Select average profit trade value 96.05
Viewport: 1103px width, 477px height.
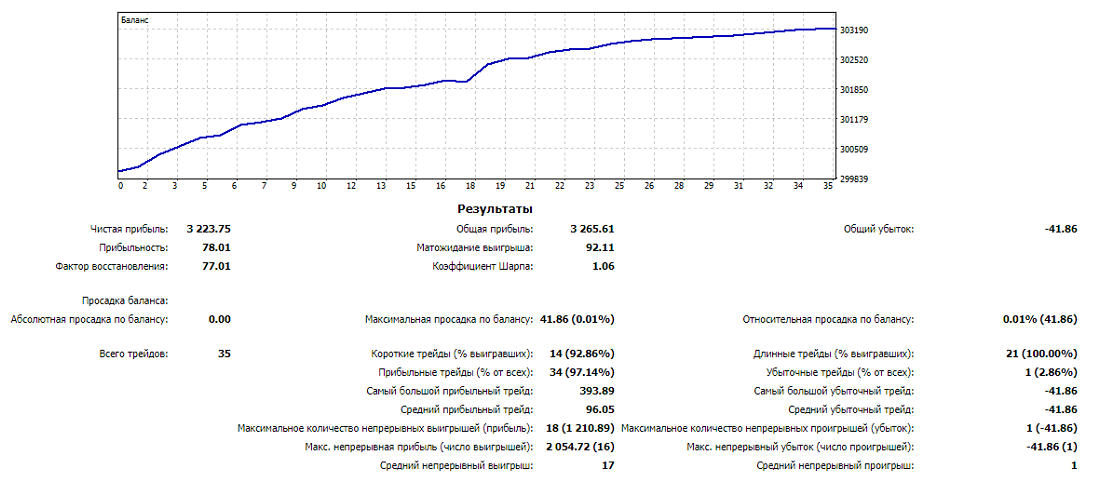[600, 409]
